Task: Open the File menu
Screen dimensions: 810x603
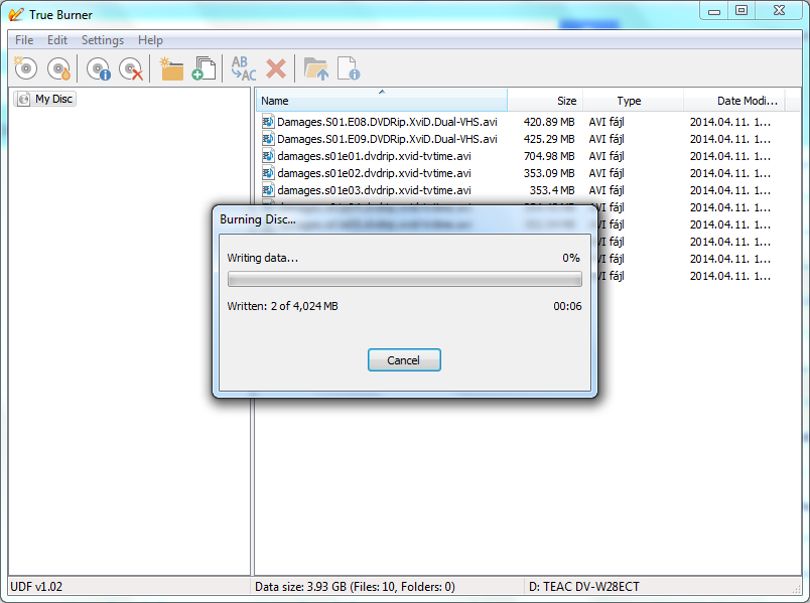Action: [24, 40]
